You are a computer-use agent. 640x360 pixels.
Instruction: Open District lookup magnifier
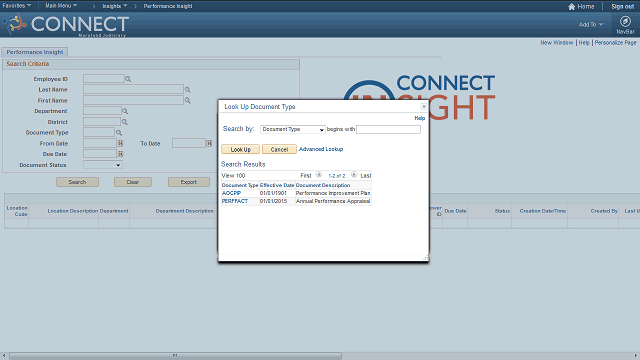125,122
